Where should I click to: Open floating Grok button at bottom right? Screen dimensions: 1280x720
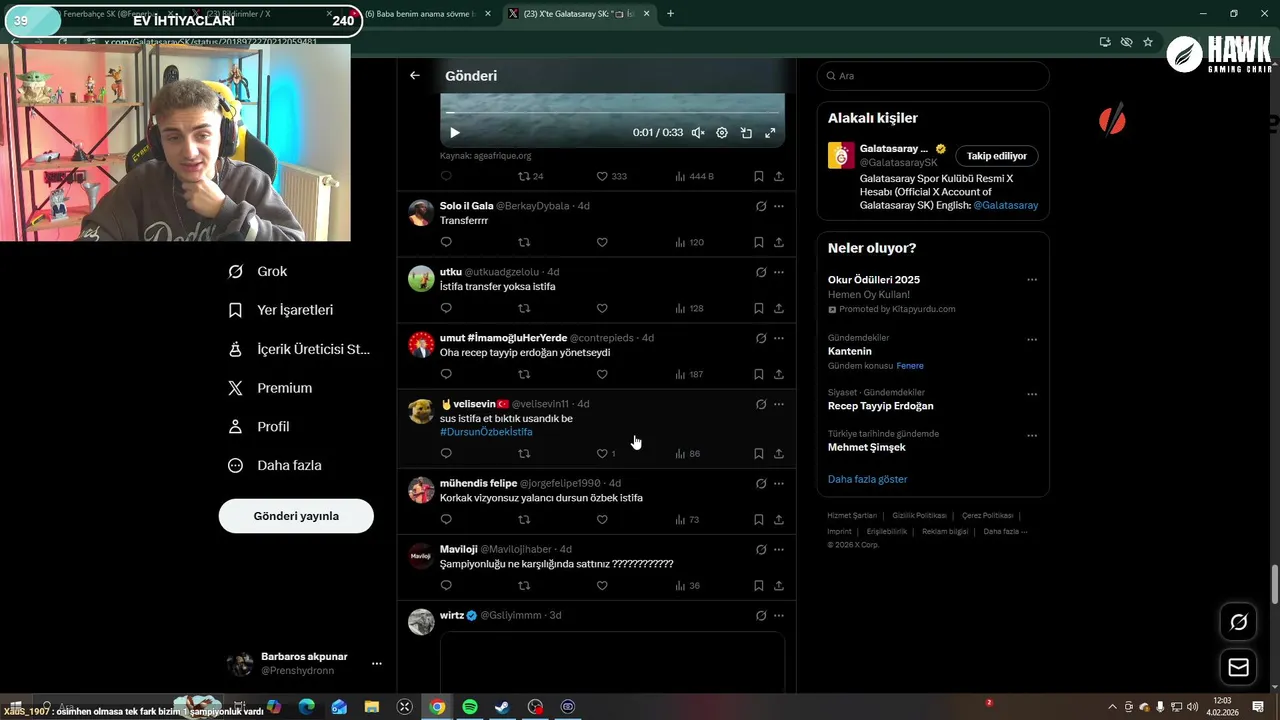1238,622
